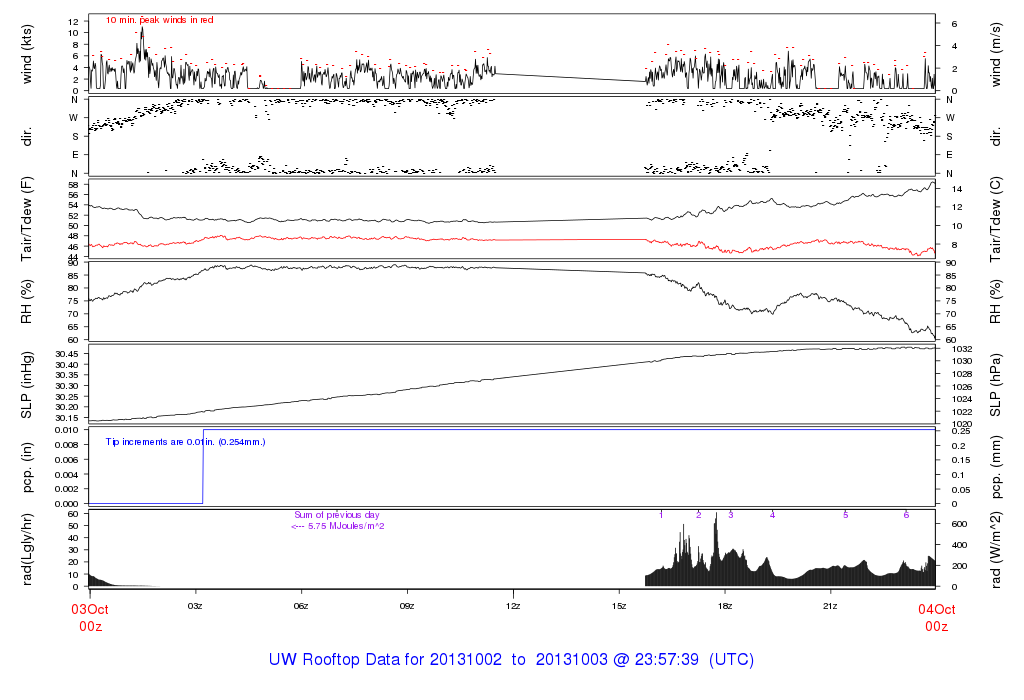Click purple marker 4 in radiation panel

772,514
